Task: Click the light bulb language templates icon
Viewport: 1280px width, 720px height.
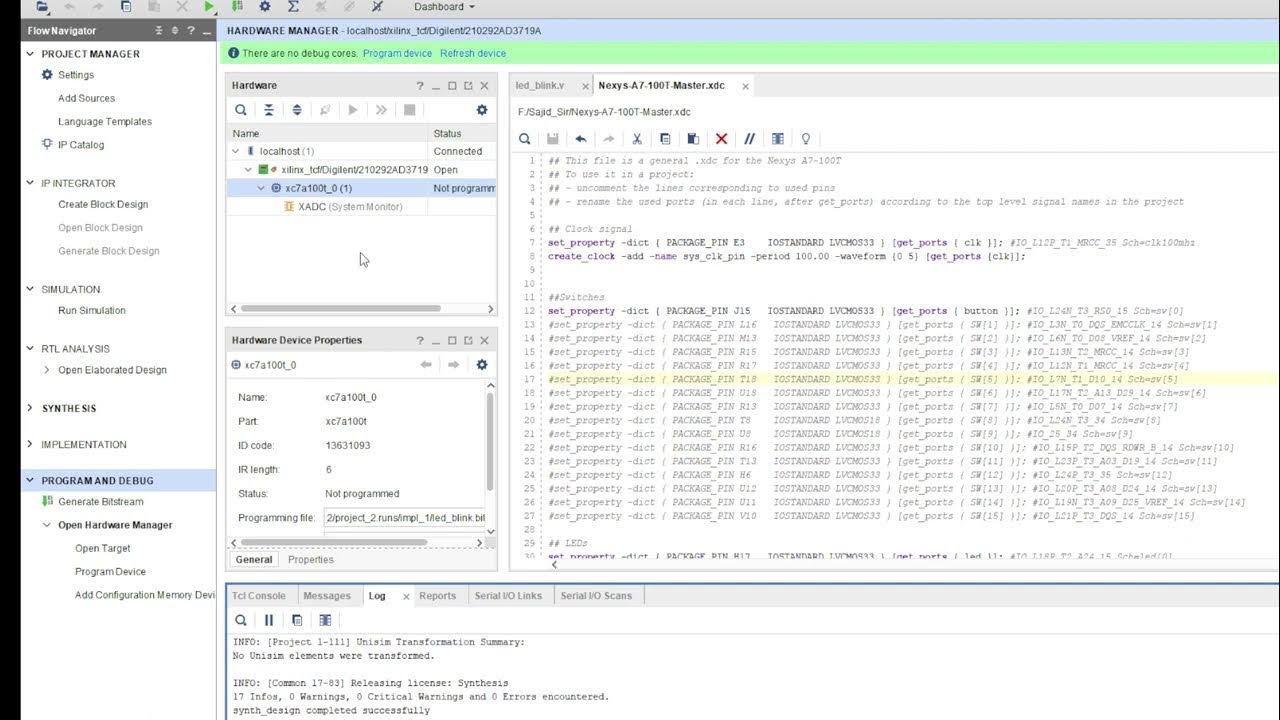Action: (x=805, y=139)
